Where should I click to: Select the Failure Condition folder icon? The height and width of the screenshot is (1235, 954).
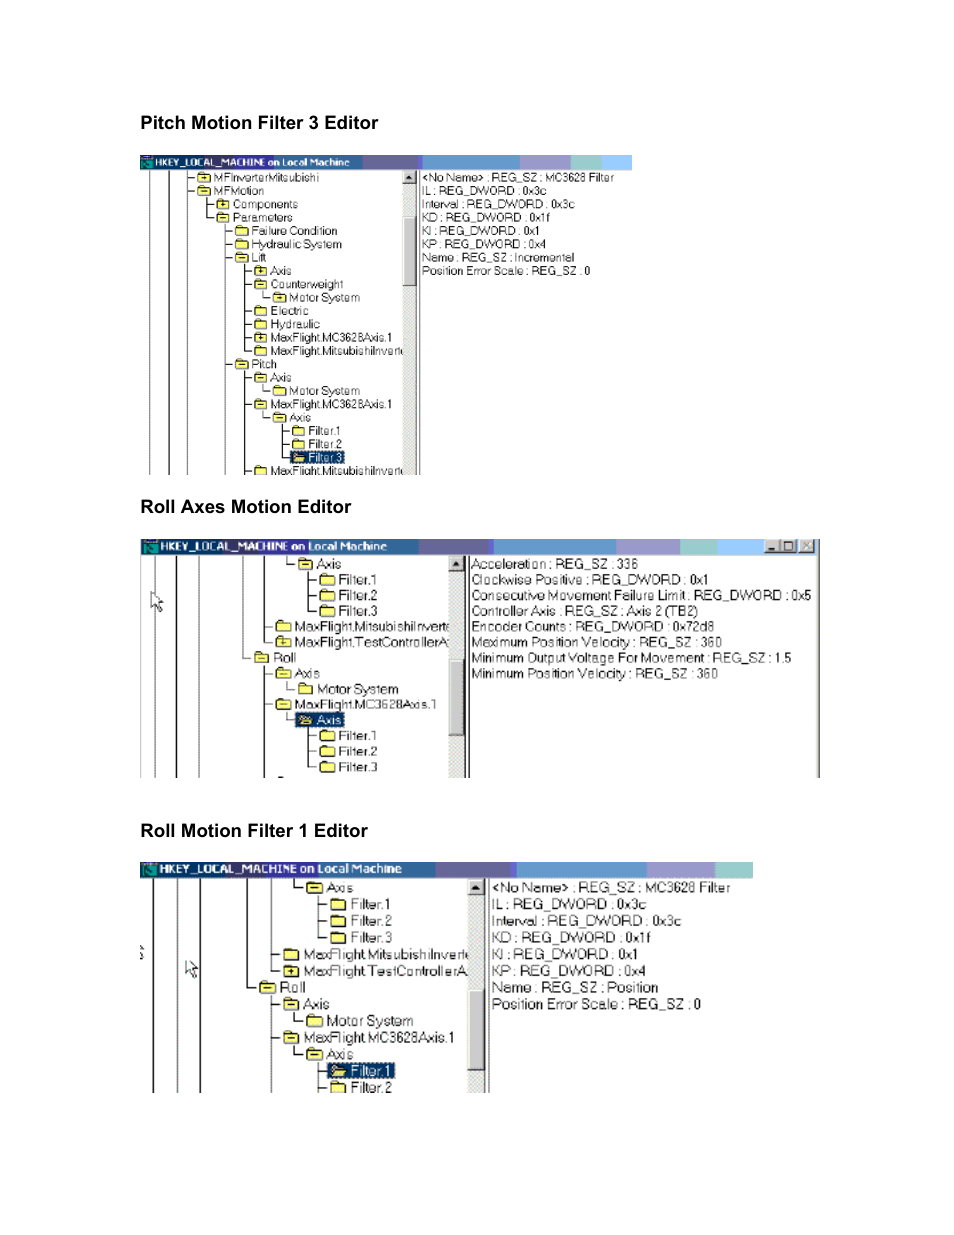pyautogui.click(x=242, y=231)
